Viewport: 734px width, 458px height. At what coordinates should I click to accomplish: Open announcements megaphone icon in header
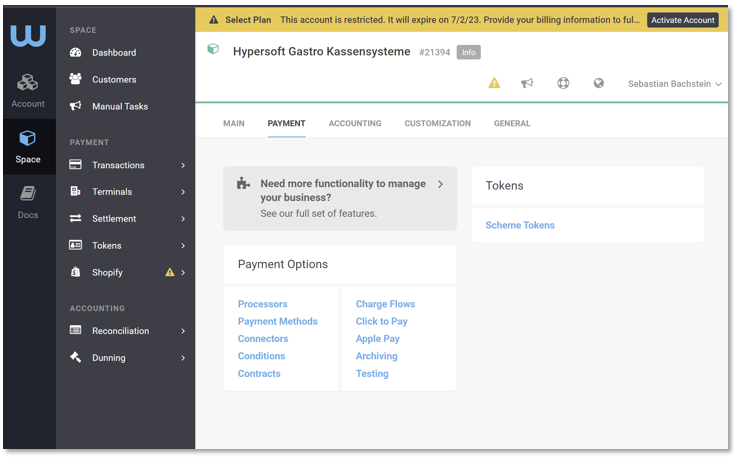click(x=527, y=84)
